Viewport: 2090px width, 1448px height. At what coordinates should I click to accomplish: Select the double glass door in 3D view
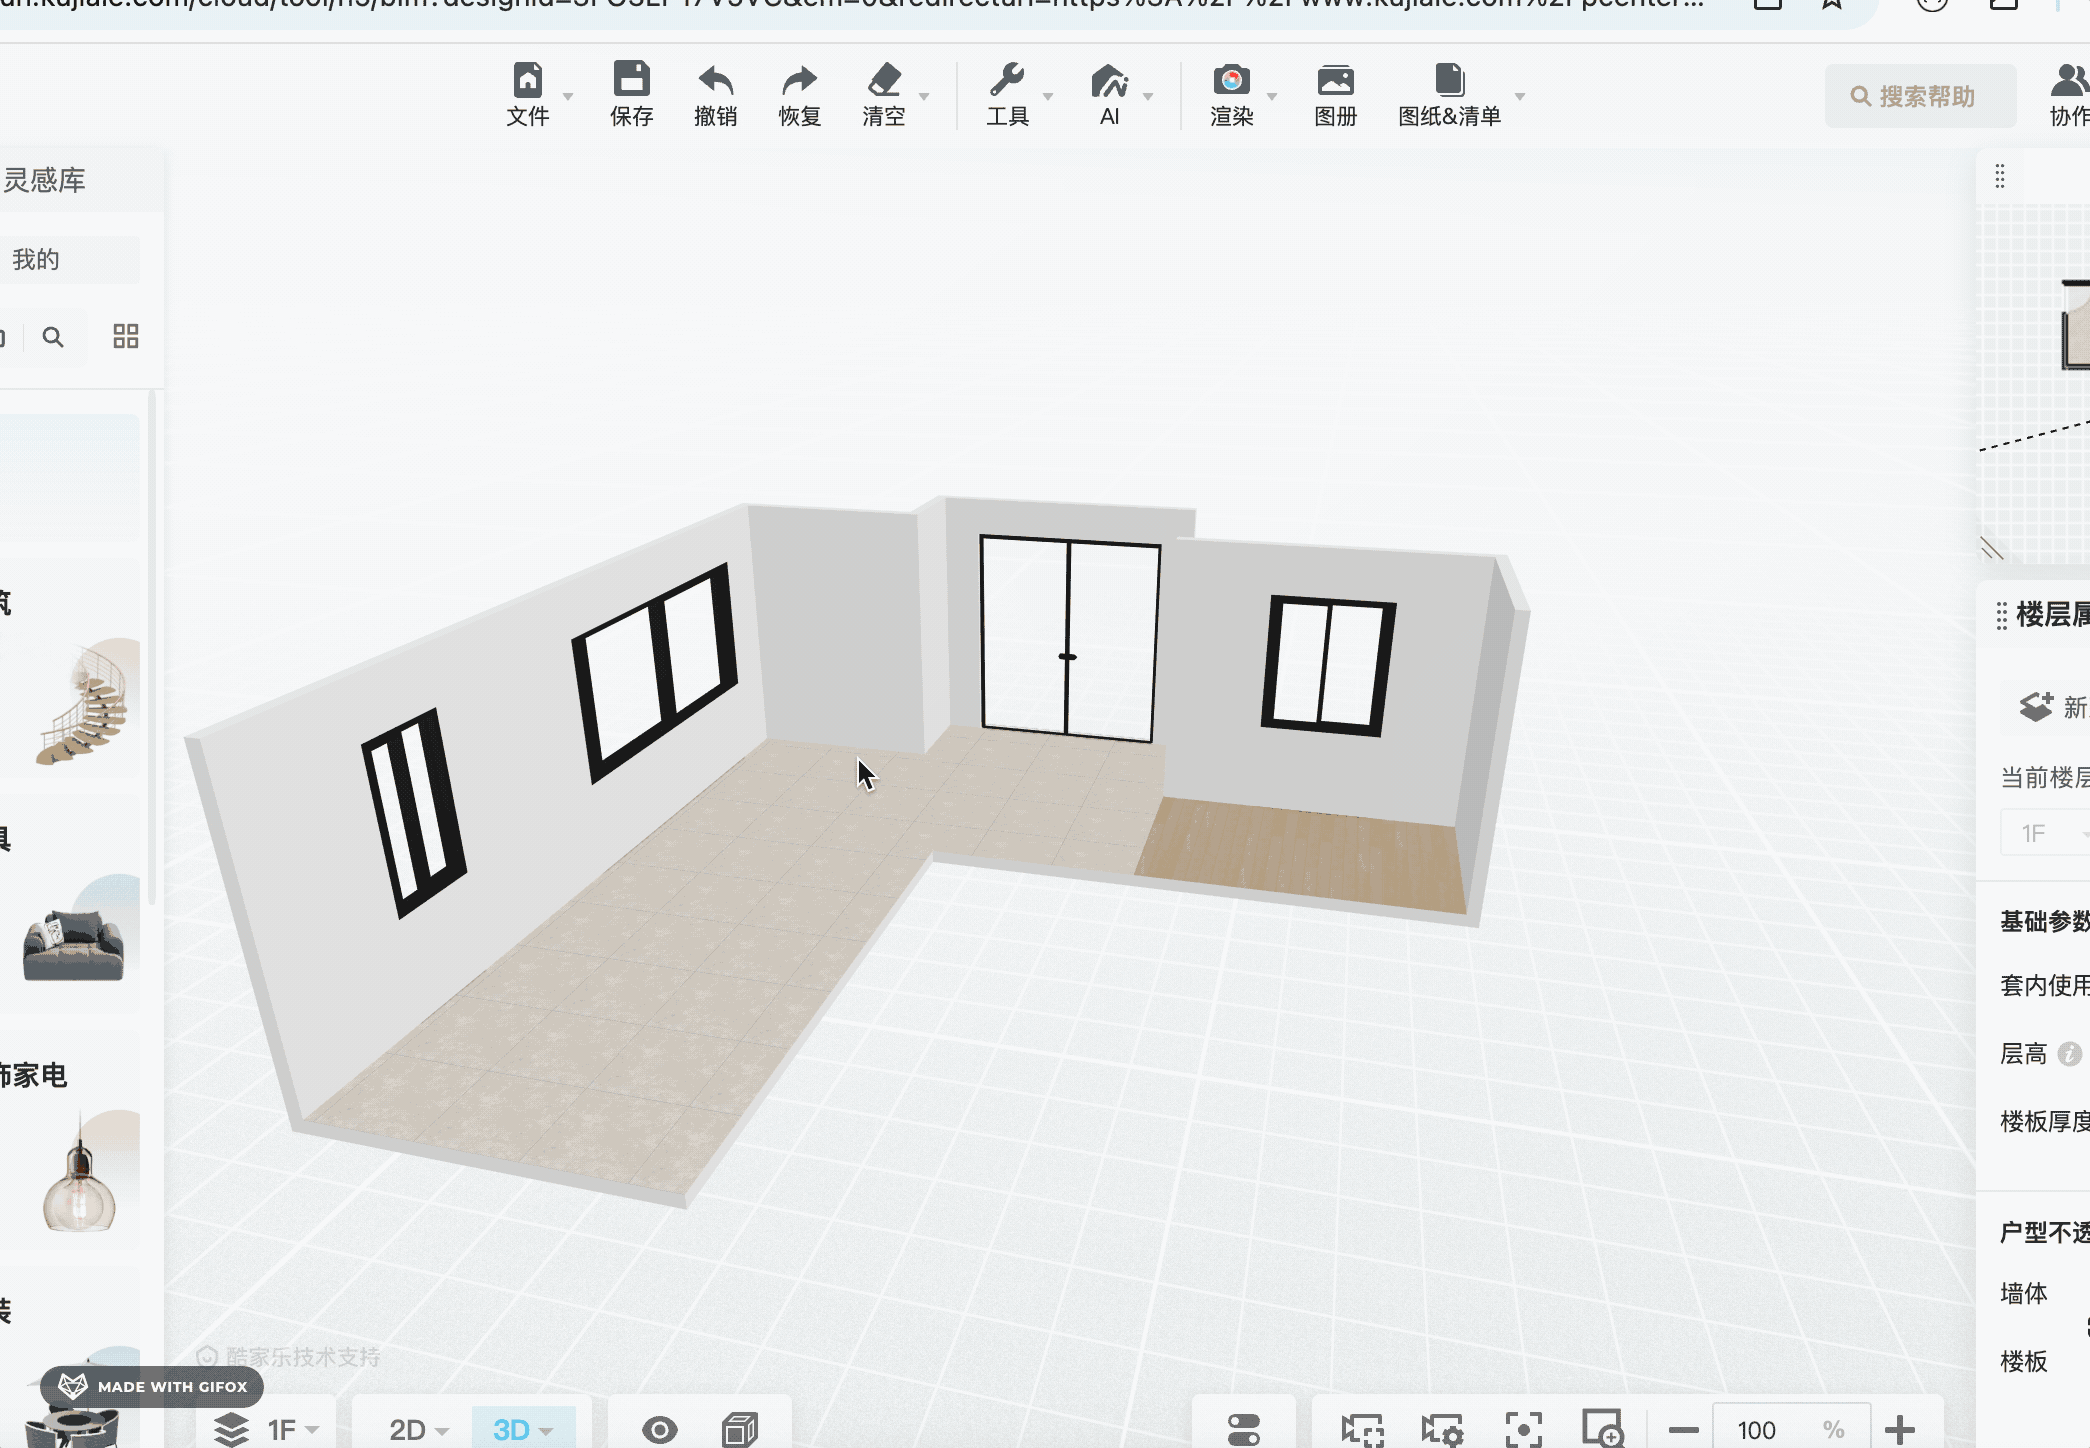[1069, 638]
